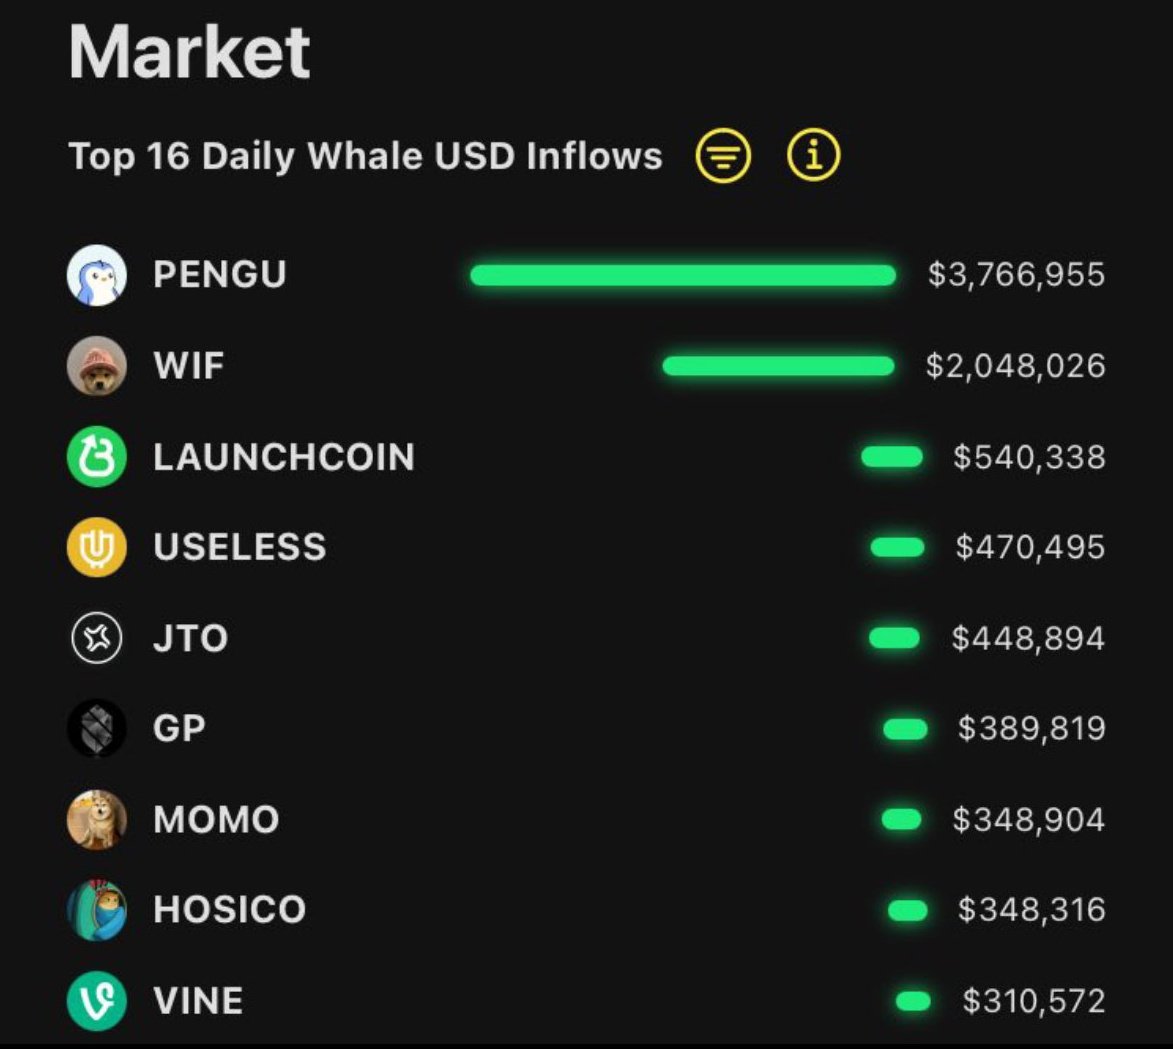Tap the WIF dog-with-hat token icon
Viewport: 1173px width, 1049px height.
pos(97,366)
